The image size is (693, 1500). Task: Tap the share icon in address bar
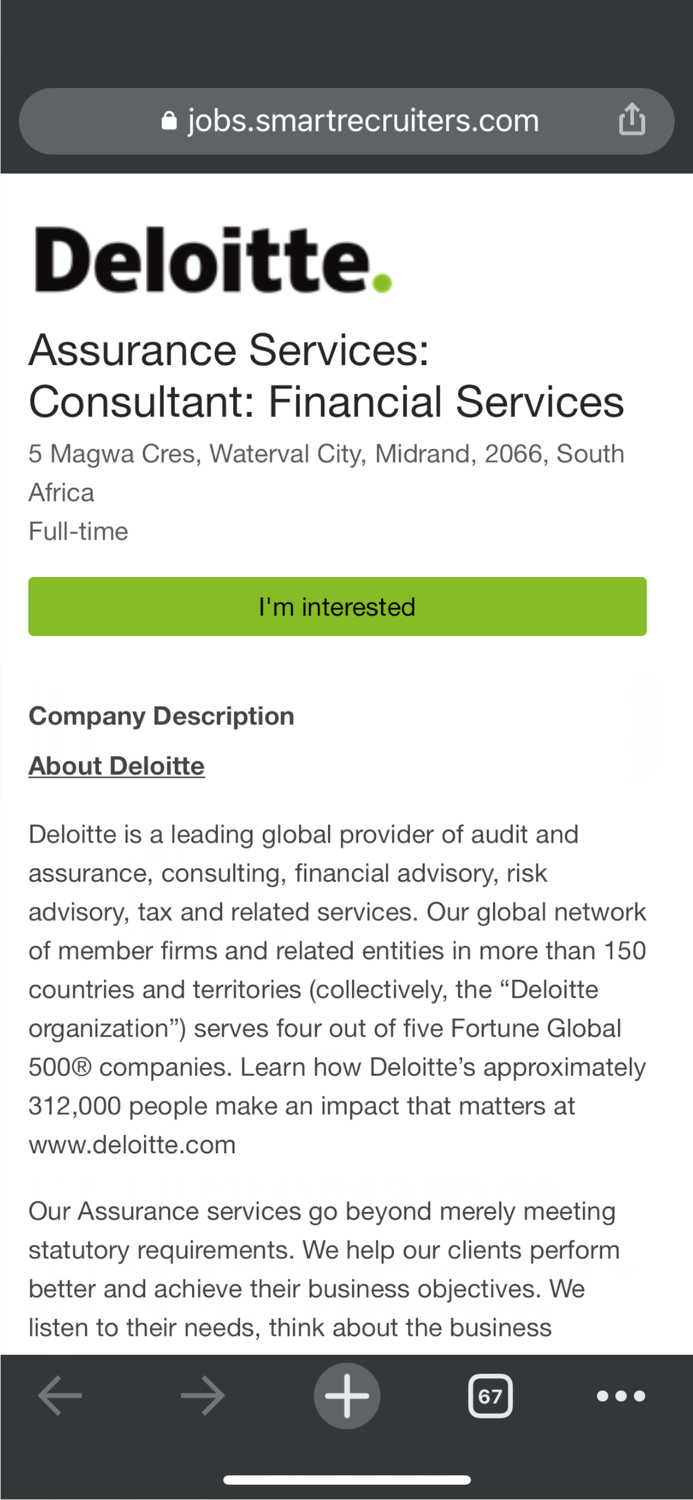[x=631, y=121]
